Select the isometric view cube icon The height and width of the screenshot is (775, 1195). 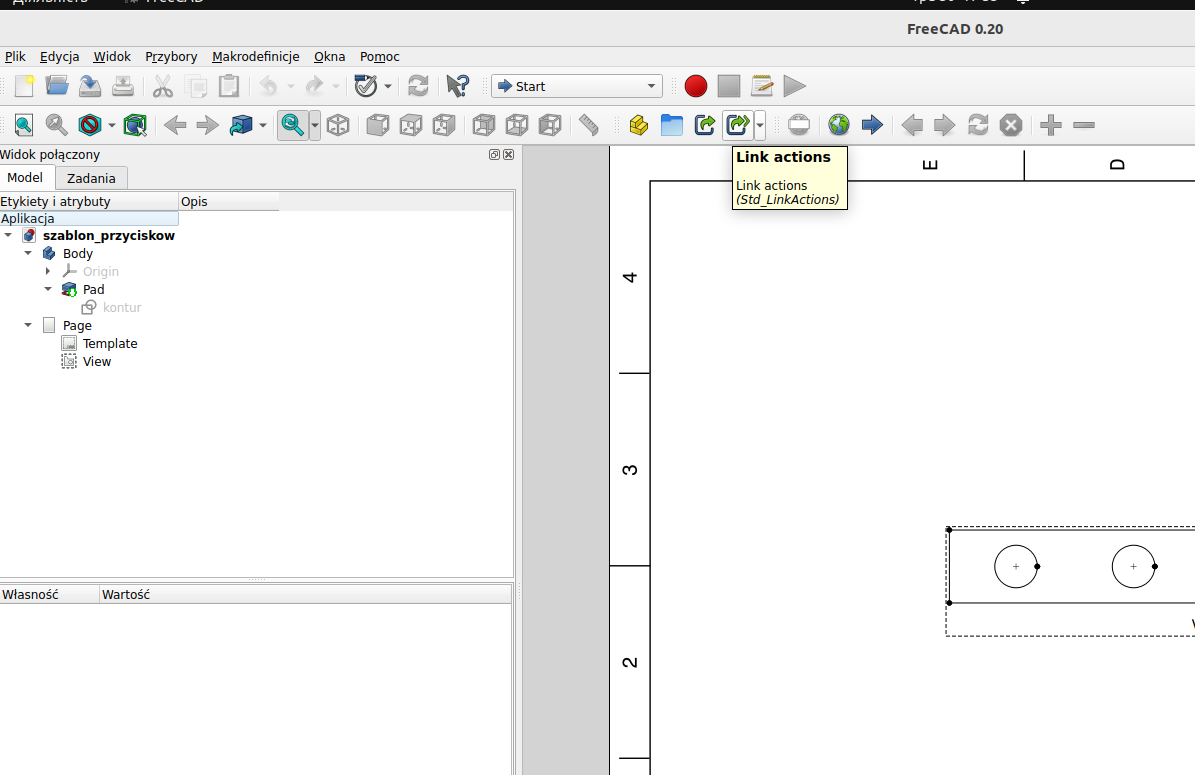point(338,125)
